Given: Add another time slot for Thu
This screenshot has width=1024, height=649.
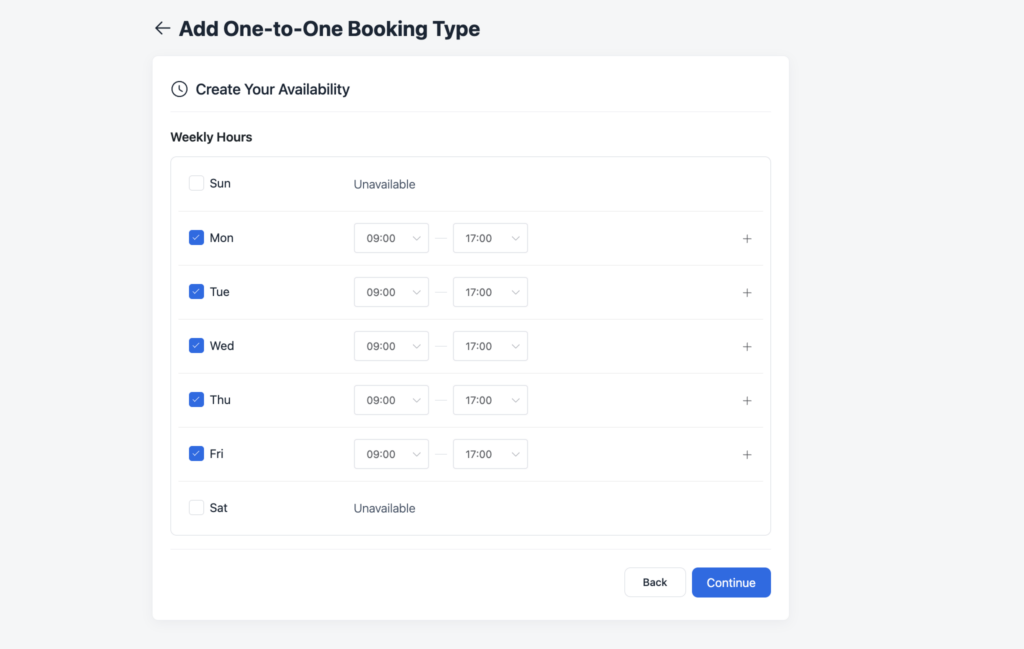Looking at the screenshot, I should [x=747, y=400].
